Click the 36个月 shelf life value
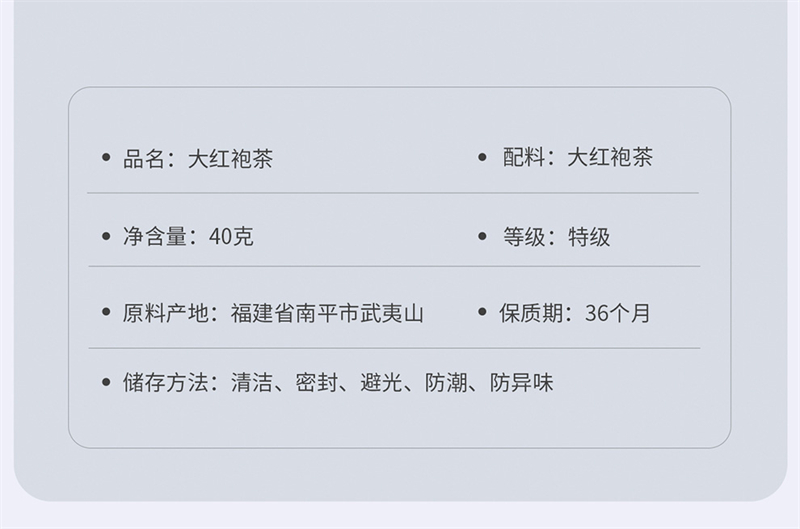Viewport: 800px width, 529px height. (x=617, y=312)
